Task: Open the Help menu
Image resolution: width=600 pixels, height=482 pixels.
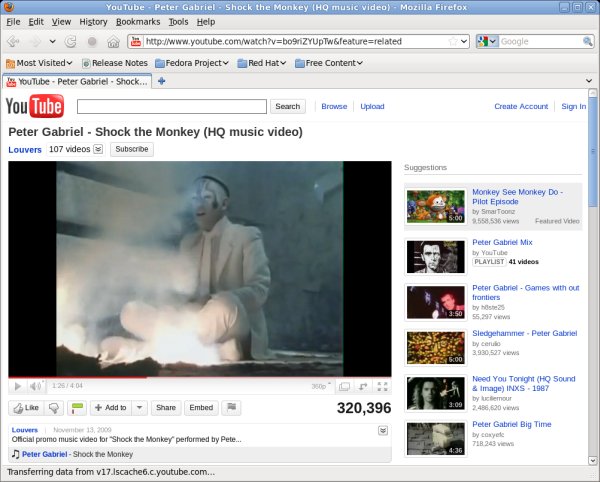Action: (206, 22)
